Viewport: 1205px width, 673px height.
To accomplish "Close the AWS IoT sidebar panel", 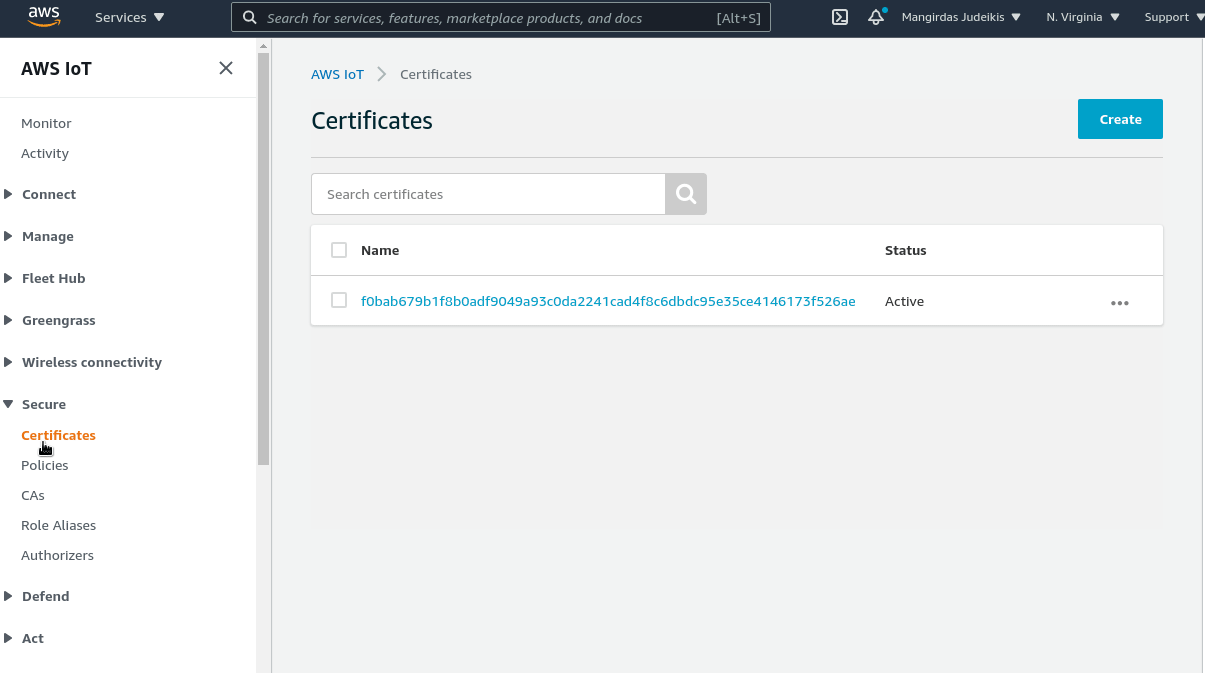I will click(225, 68).
